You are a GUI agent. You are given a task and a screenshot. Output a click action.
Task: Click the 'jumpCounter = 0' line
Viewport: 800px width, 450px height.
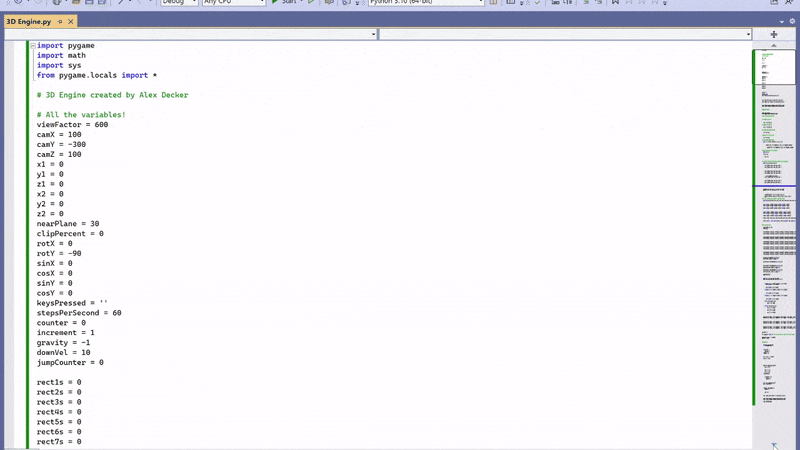pos(70,362)
